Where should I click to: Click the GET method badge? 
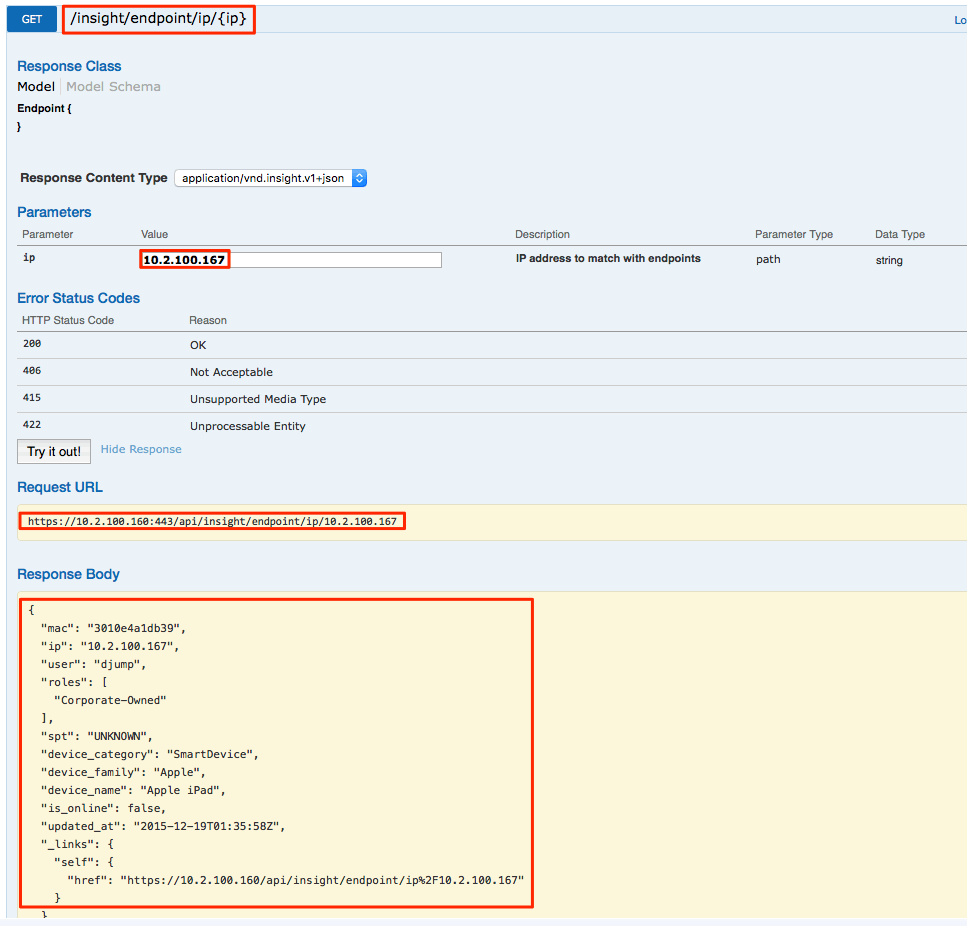click(x=31, y=19)
